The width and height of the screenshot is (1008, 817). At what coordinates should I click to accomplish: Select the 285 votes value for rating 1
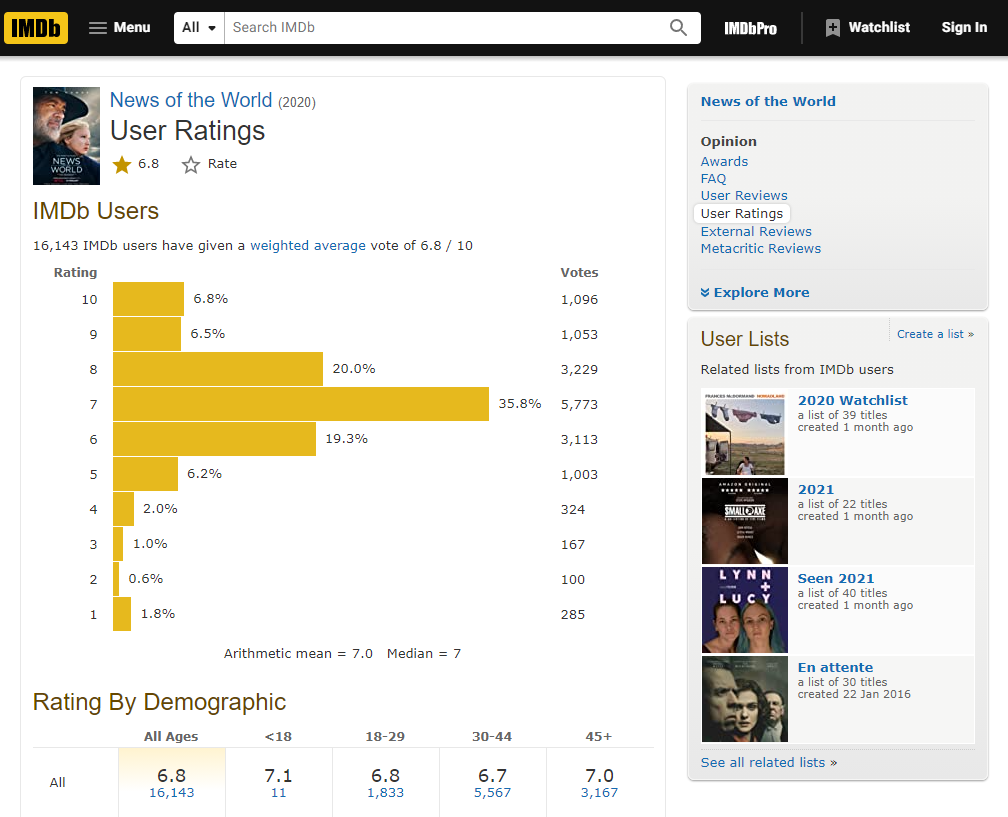click(x=573, y=615)
